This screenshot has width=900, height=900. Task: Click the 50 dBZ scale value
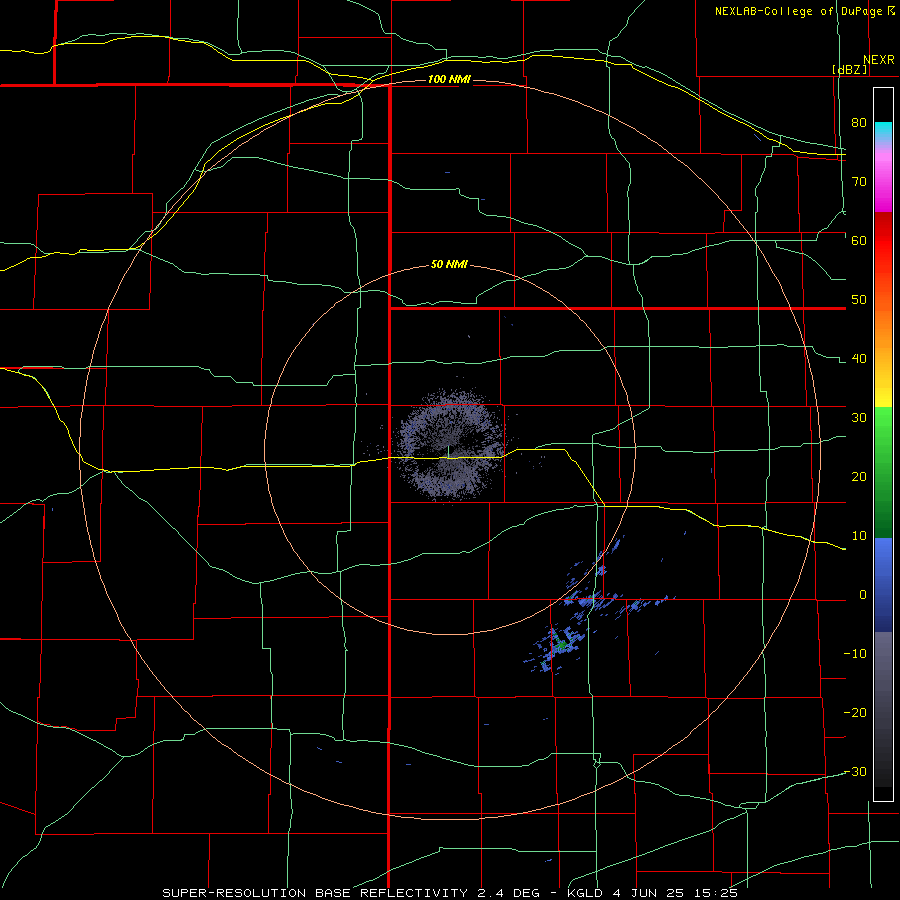[x=859, y=300]
